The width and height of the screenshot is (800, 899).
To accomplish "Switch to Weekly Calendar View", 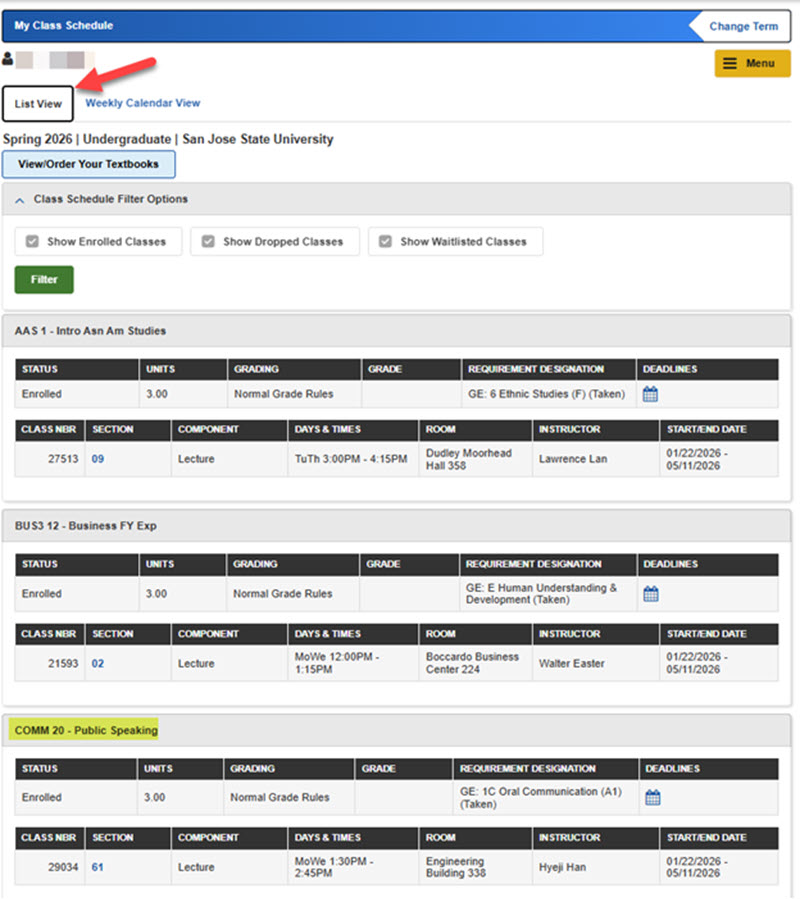I will pos(142,103).
